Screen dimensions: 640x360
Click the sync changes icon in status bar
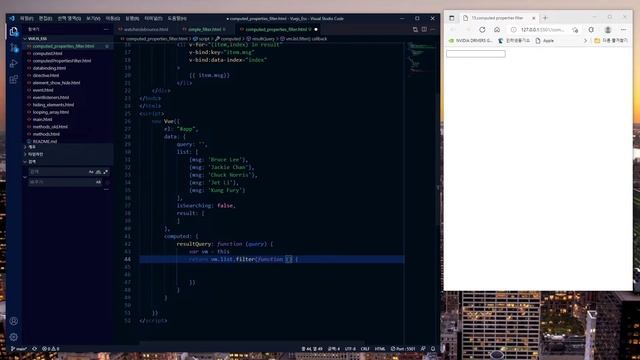point(34,349)
